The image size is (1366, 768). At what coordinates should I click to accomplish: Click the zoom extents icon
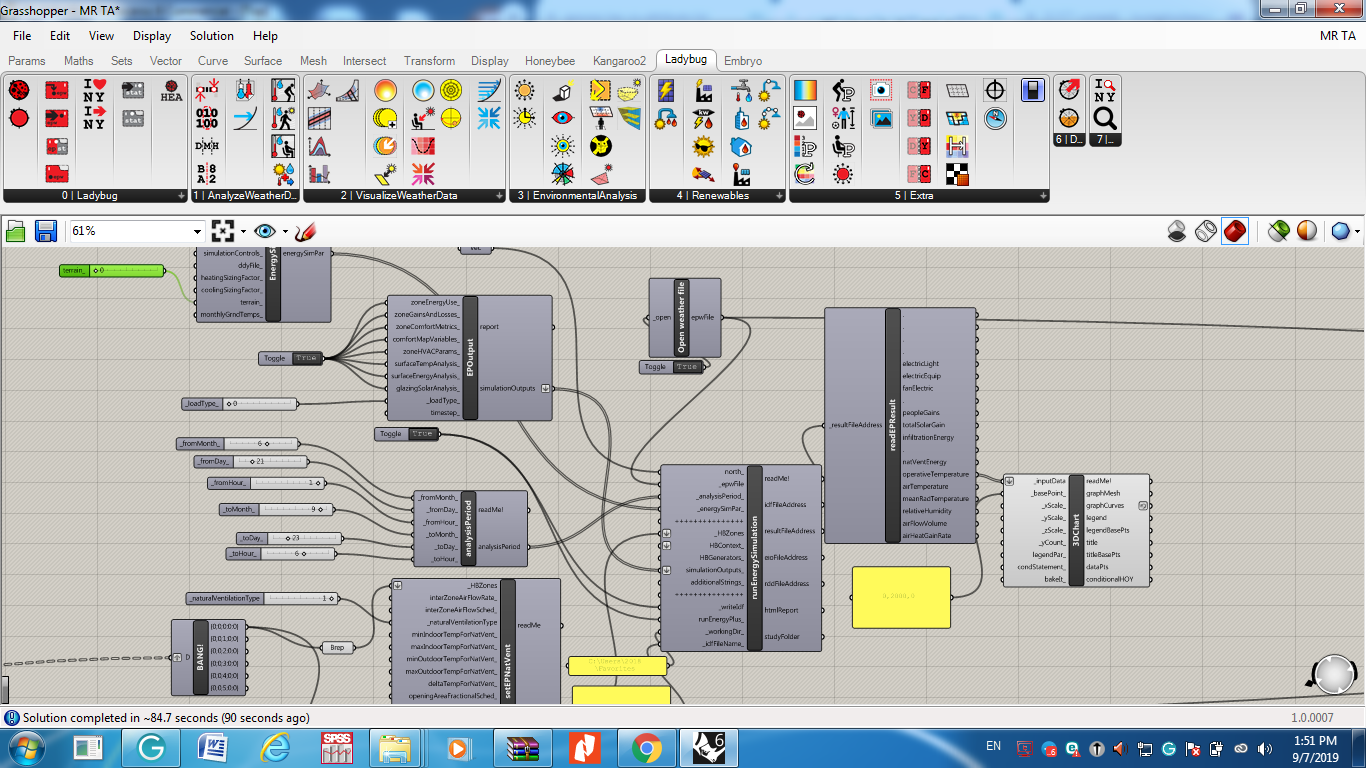[x=223, y=231]
